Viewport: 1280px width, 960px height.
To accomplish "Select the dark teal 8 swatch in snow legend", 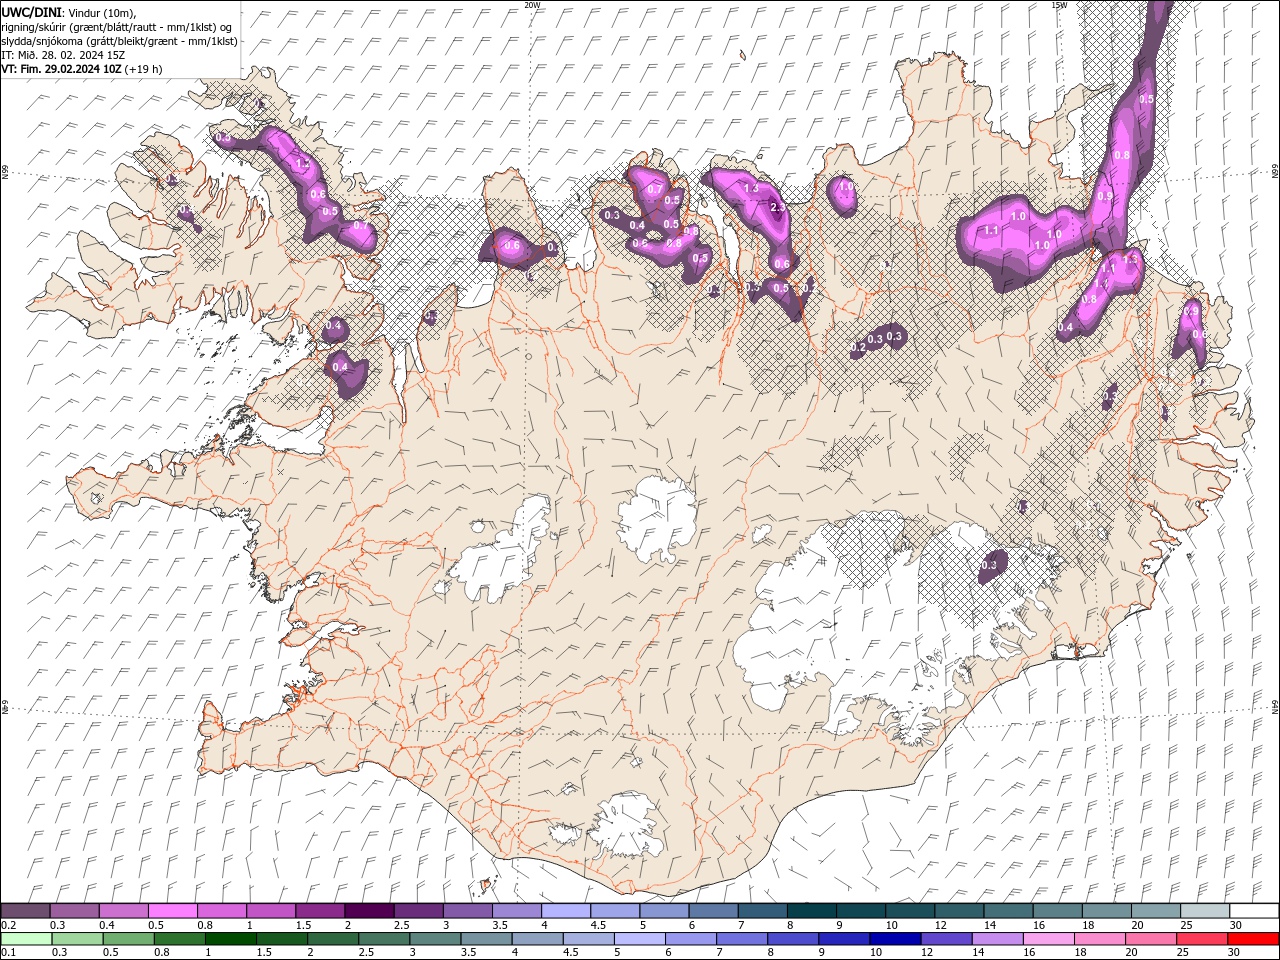I will point(810,911).
